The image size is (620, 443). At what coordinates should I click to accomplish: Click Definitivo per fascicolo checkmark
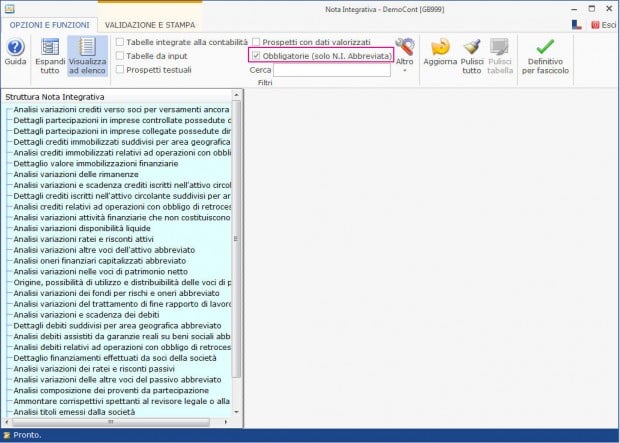click(x=545, y=47)
